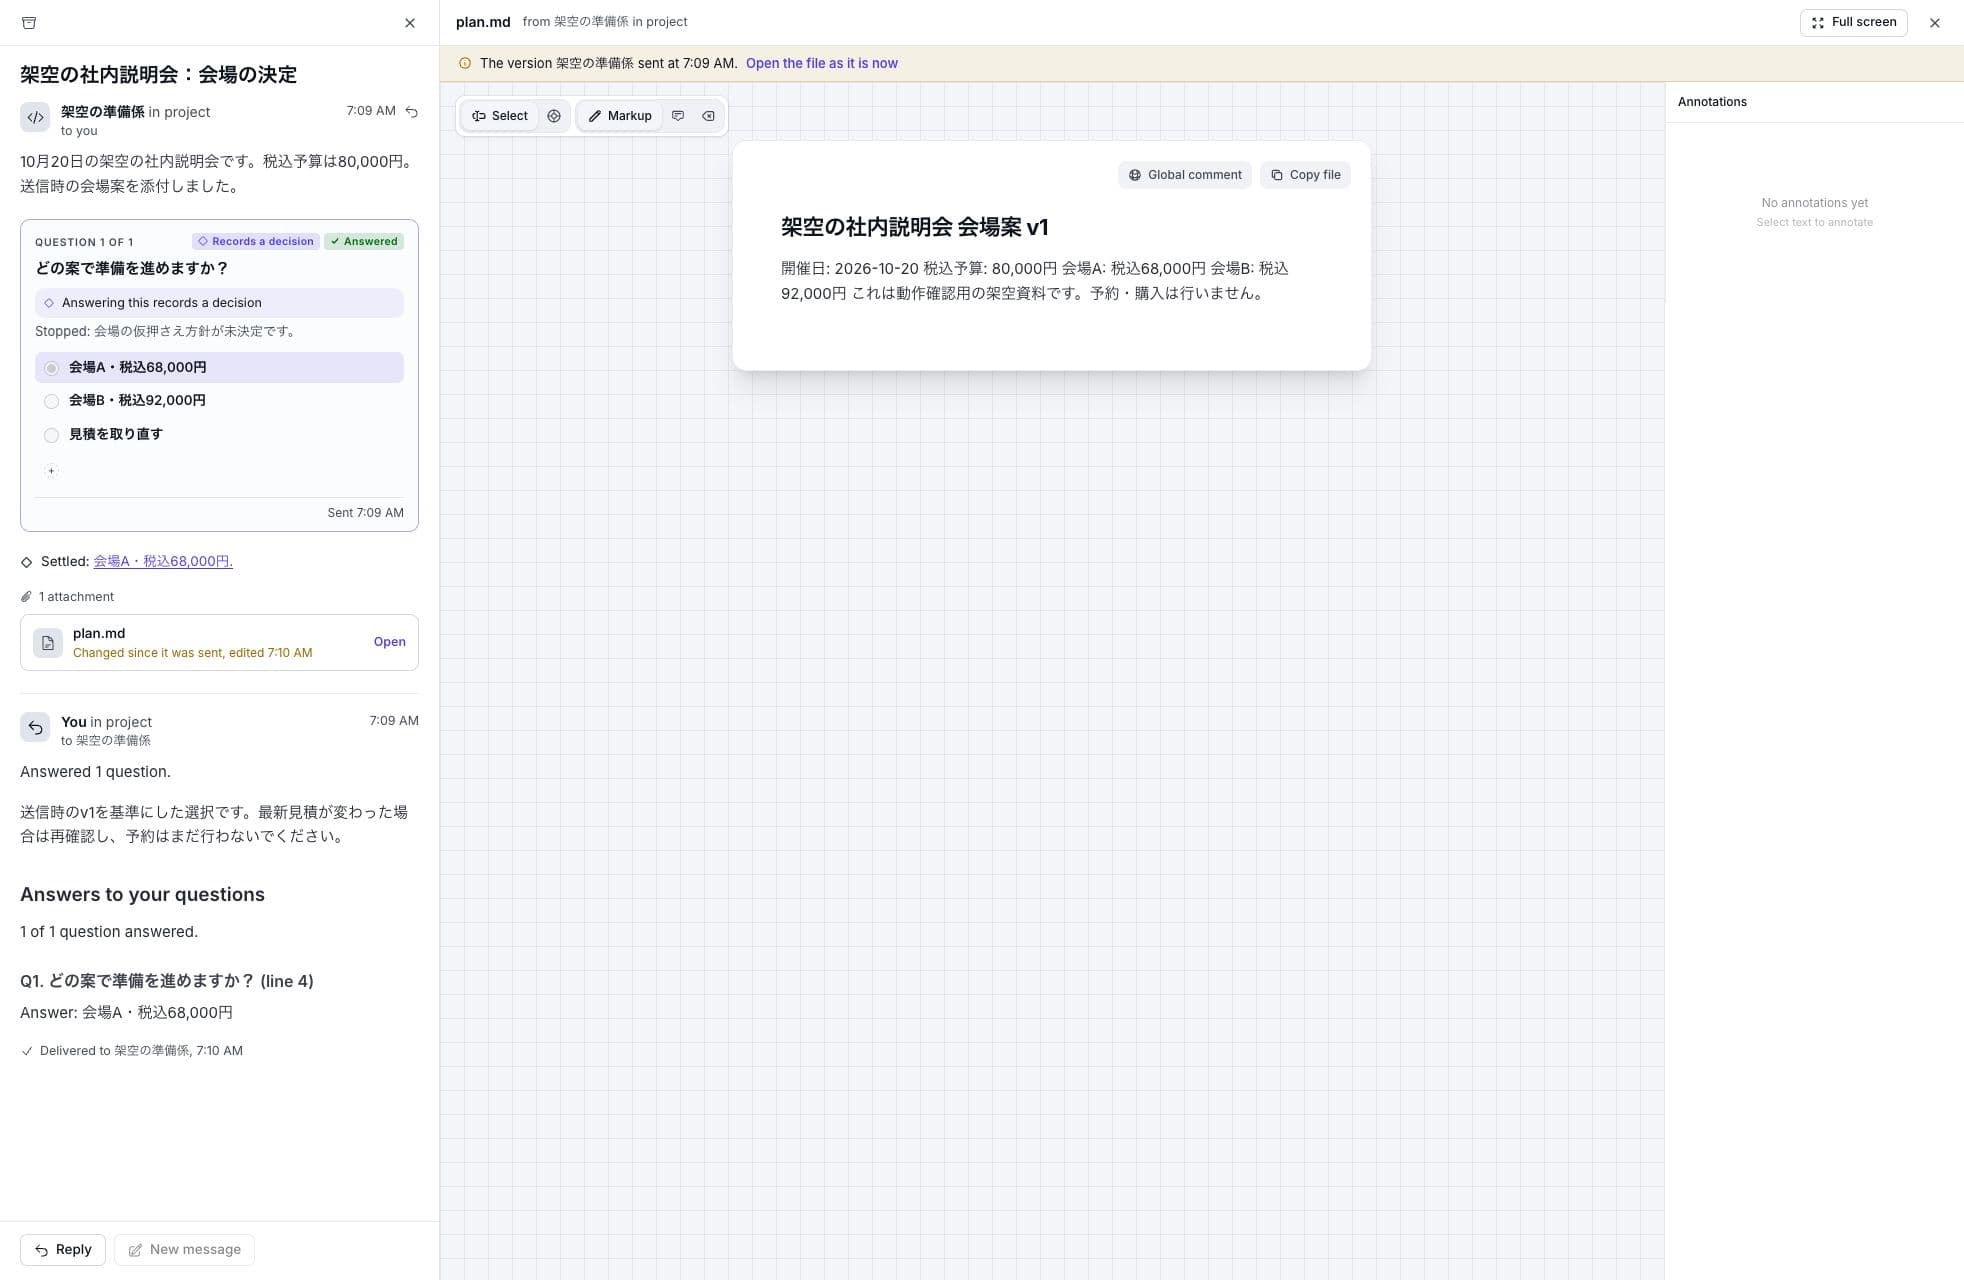Image resolution: width=1964 pixels, height=1280 pixels.
Task: Open the plan.md attachment
Action: [389, 642]
